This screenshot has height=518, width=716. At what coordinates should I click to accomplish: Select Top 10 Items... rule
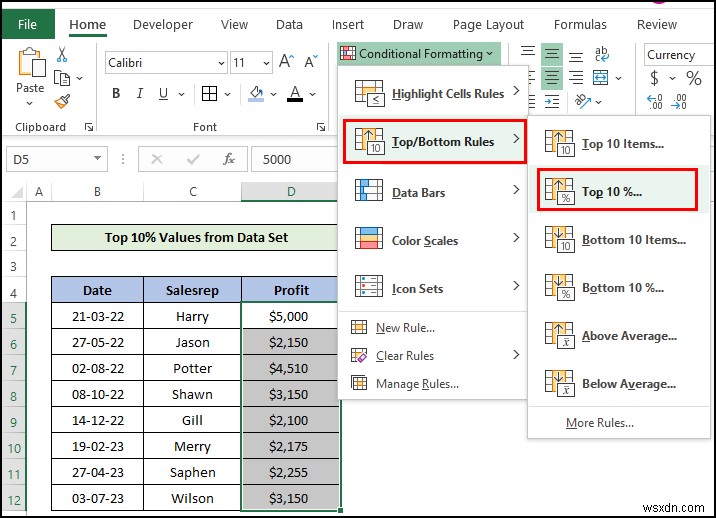(x=619, y=143)
